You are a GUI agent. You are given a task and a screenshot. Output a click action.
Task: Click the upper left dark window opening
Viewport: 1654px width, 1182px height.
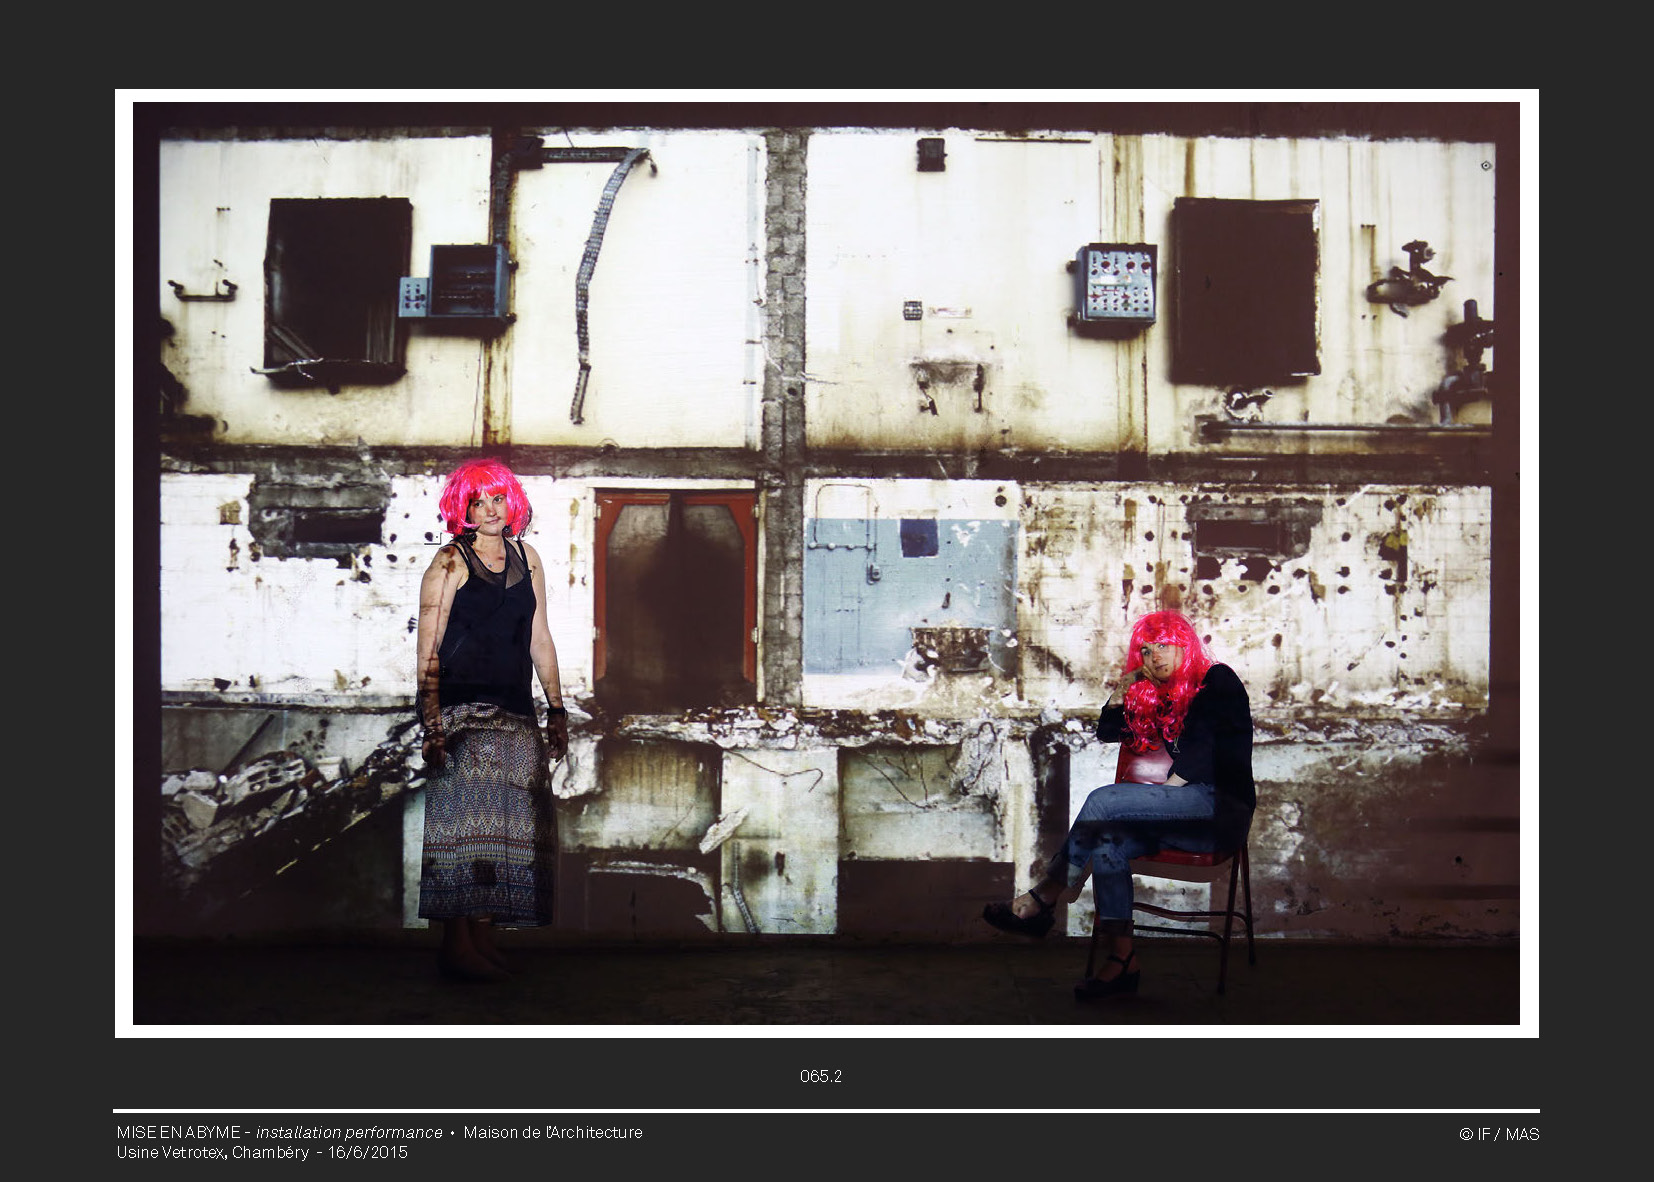337,284
